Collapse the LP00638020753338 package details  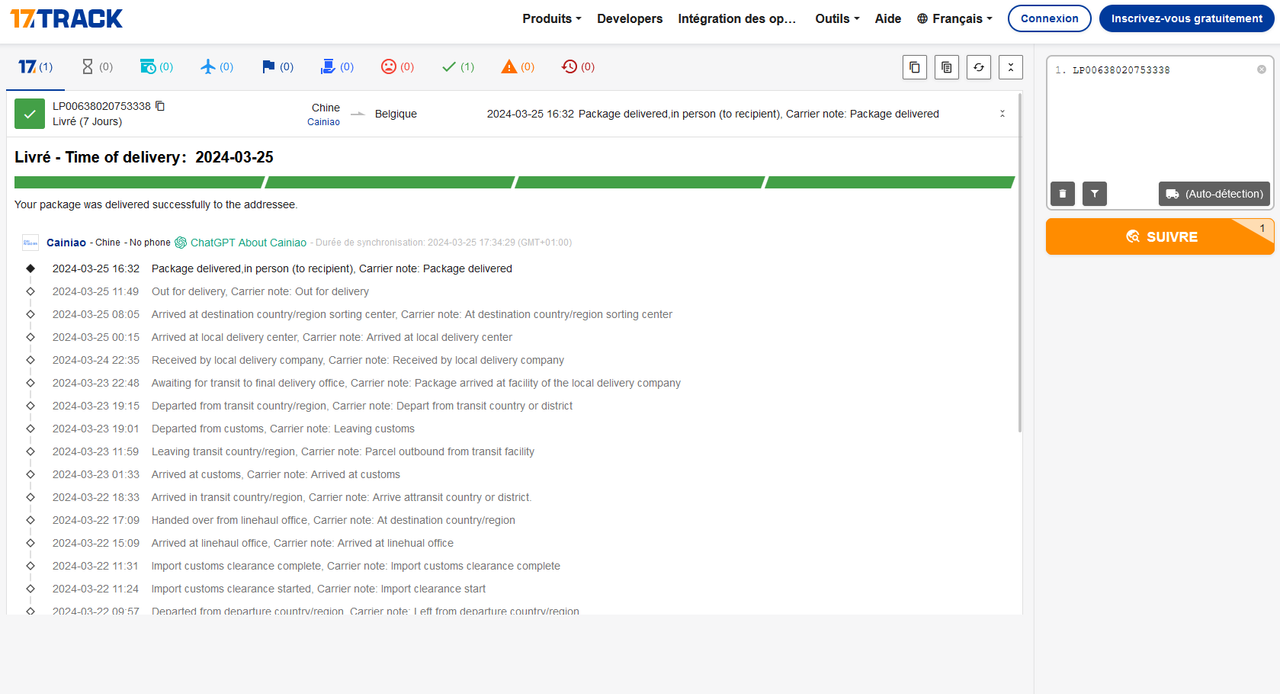coord(1002,114)
